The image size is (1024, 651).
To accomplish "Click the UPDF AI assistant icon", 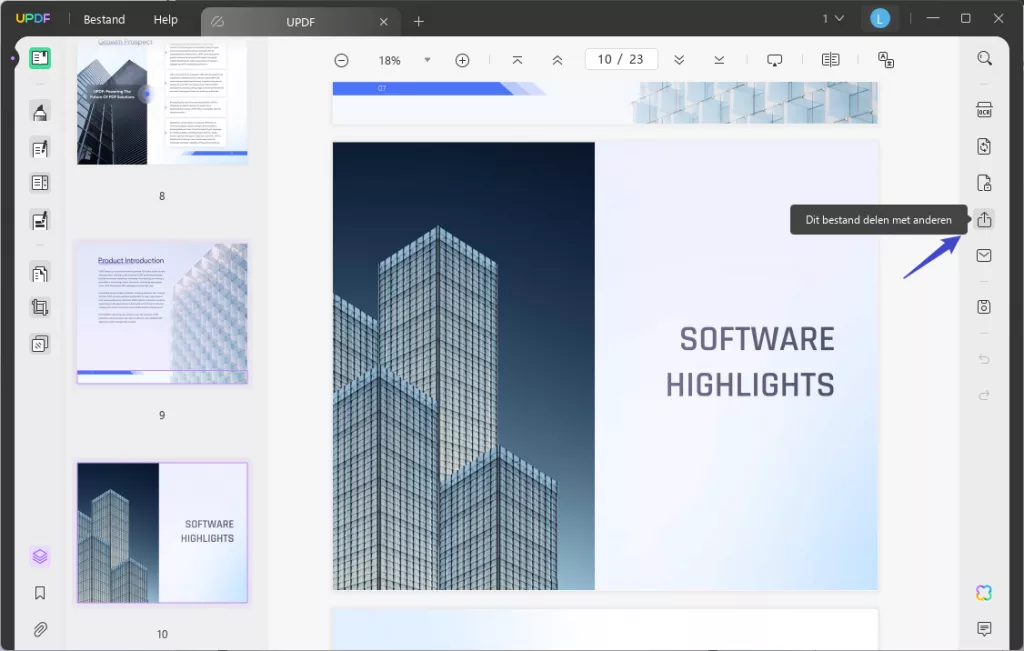I will (984, 593).
